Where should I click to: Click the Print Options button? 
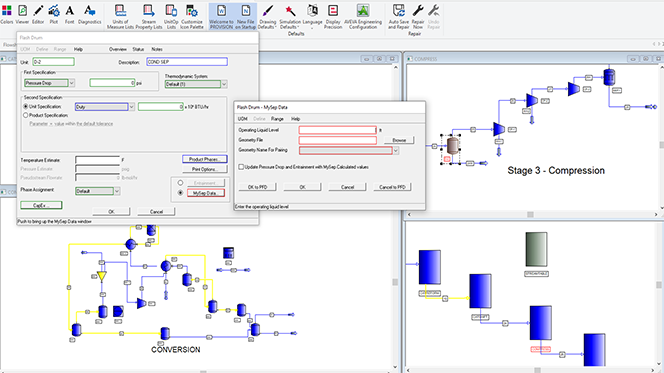tap(205, 169)
